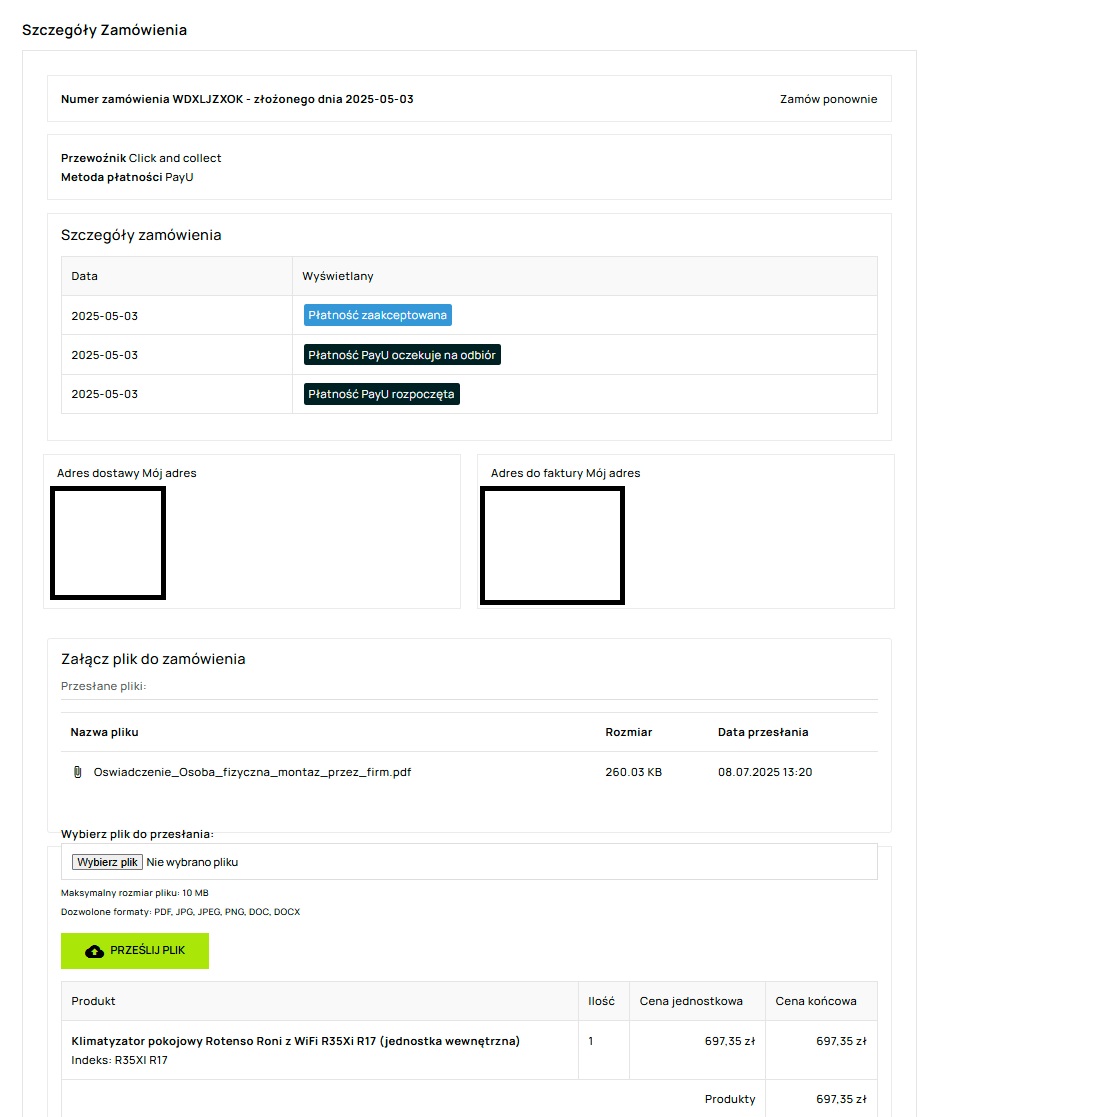Viewport: 1111px width, 1117px height.
Task: Click the Dozwolone formaty note
Action: 181,912
